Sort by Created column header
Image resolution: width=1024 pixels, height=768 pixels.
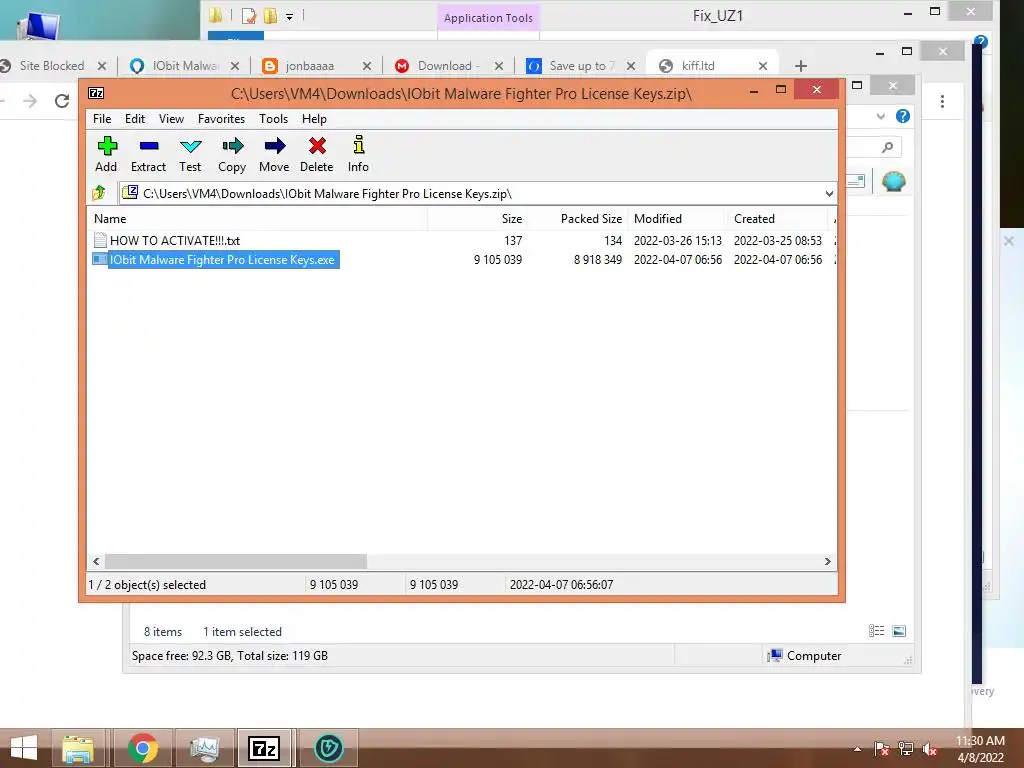(x=777, y=219)
